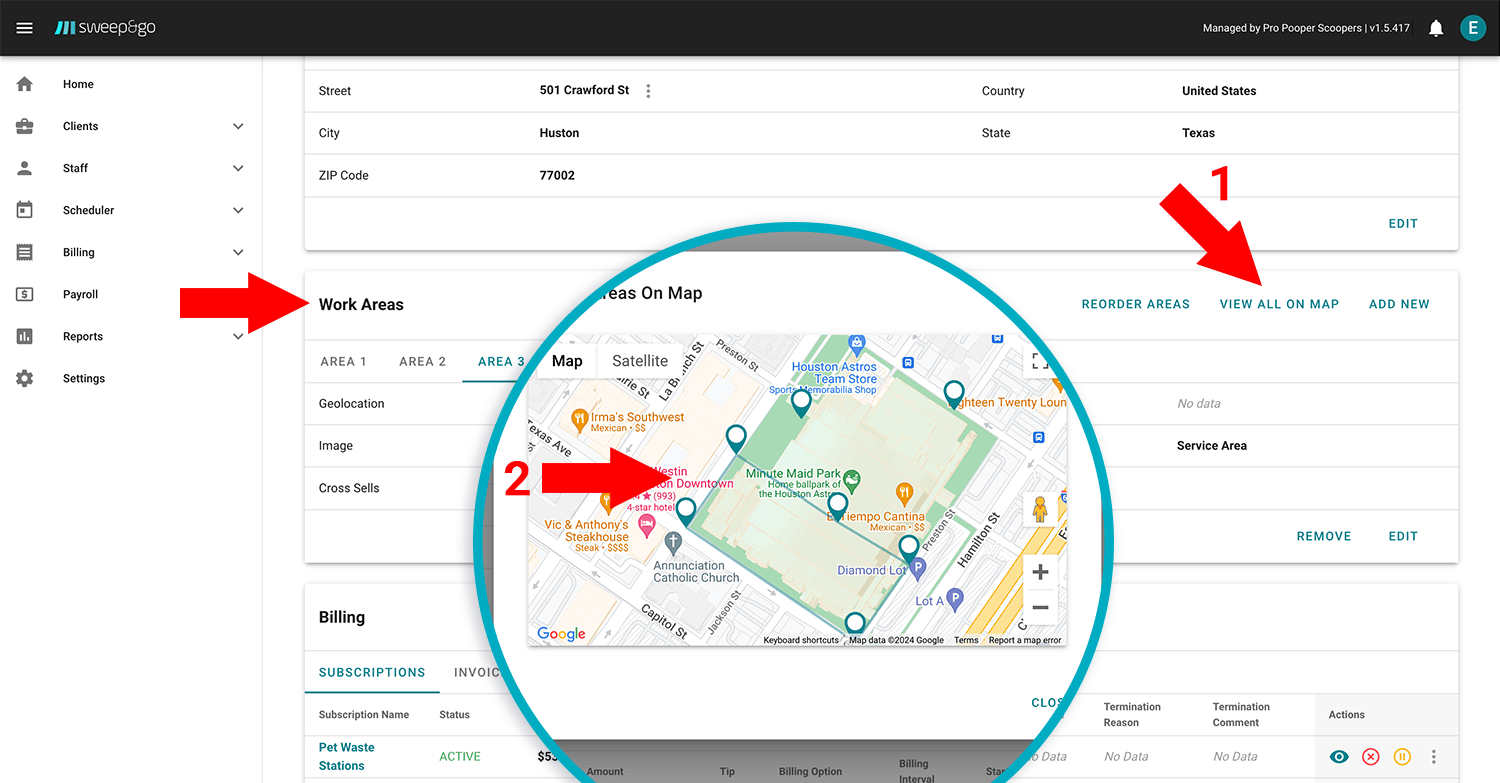
Task: Open the subscription row more-actions menu
Action: 1434,757
